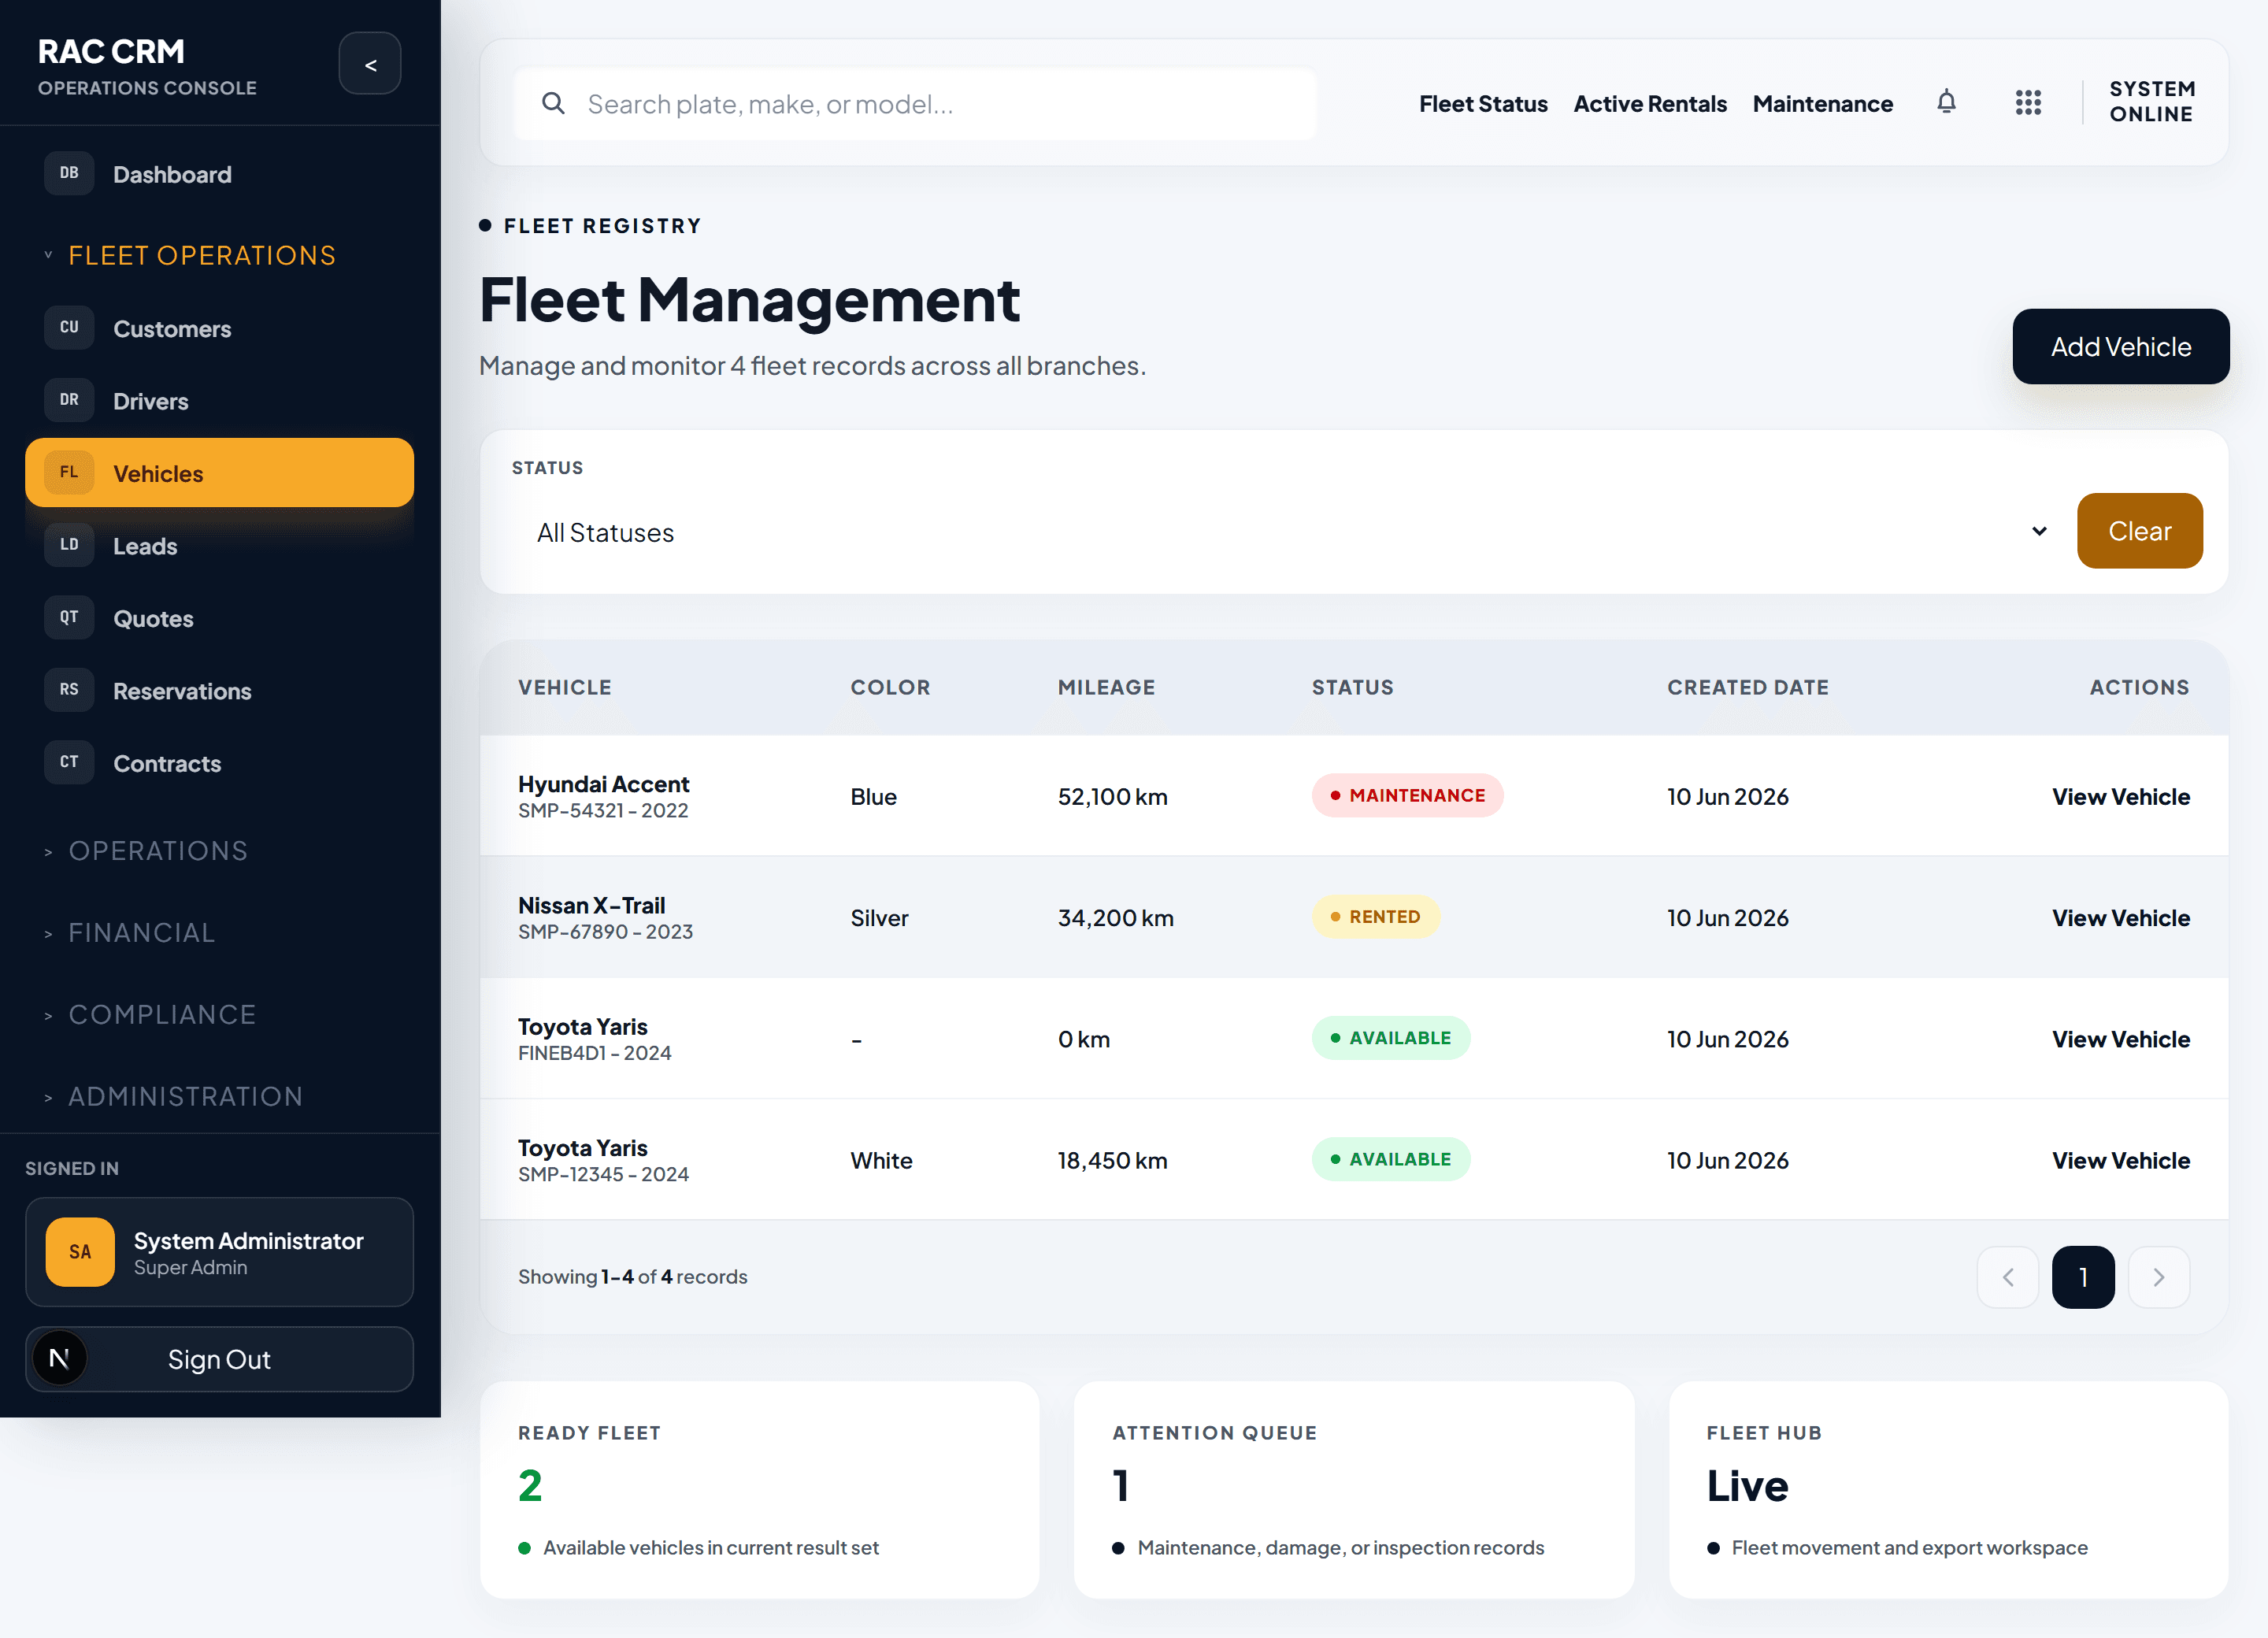View the Hyundai Accent vehicle

pyautogui.click(x=2120, y=796)
